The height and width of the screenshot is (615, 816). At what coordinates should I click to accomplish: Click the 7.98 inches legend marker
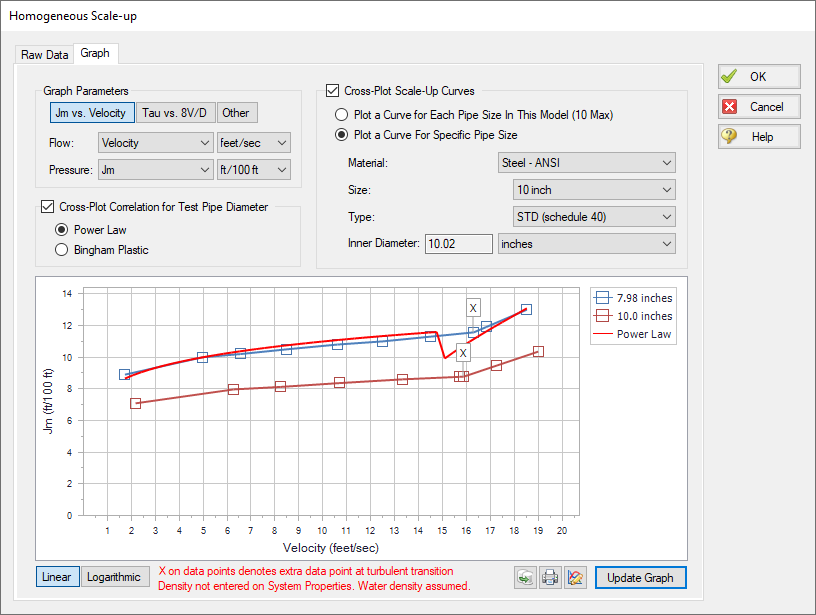coord(602,298)
